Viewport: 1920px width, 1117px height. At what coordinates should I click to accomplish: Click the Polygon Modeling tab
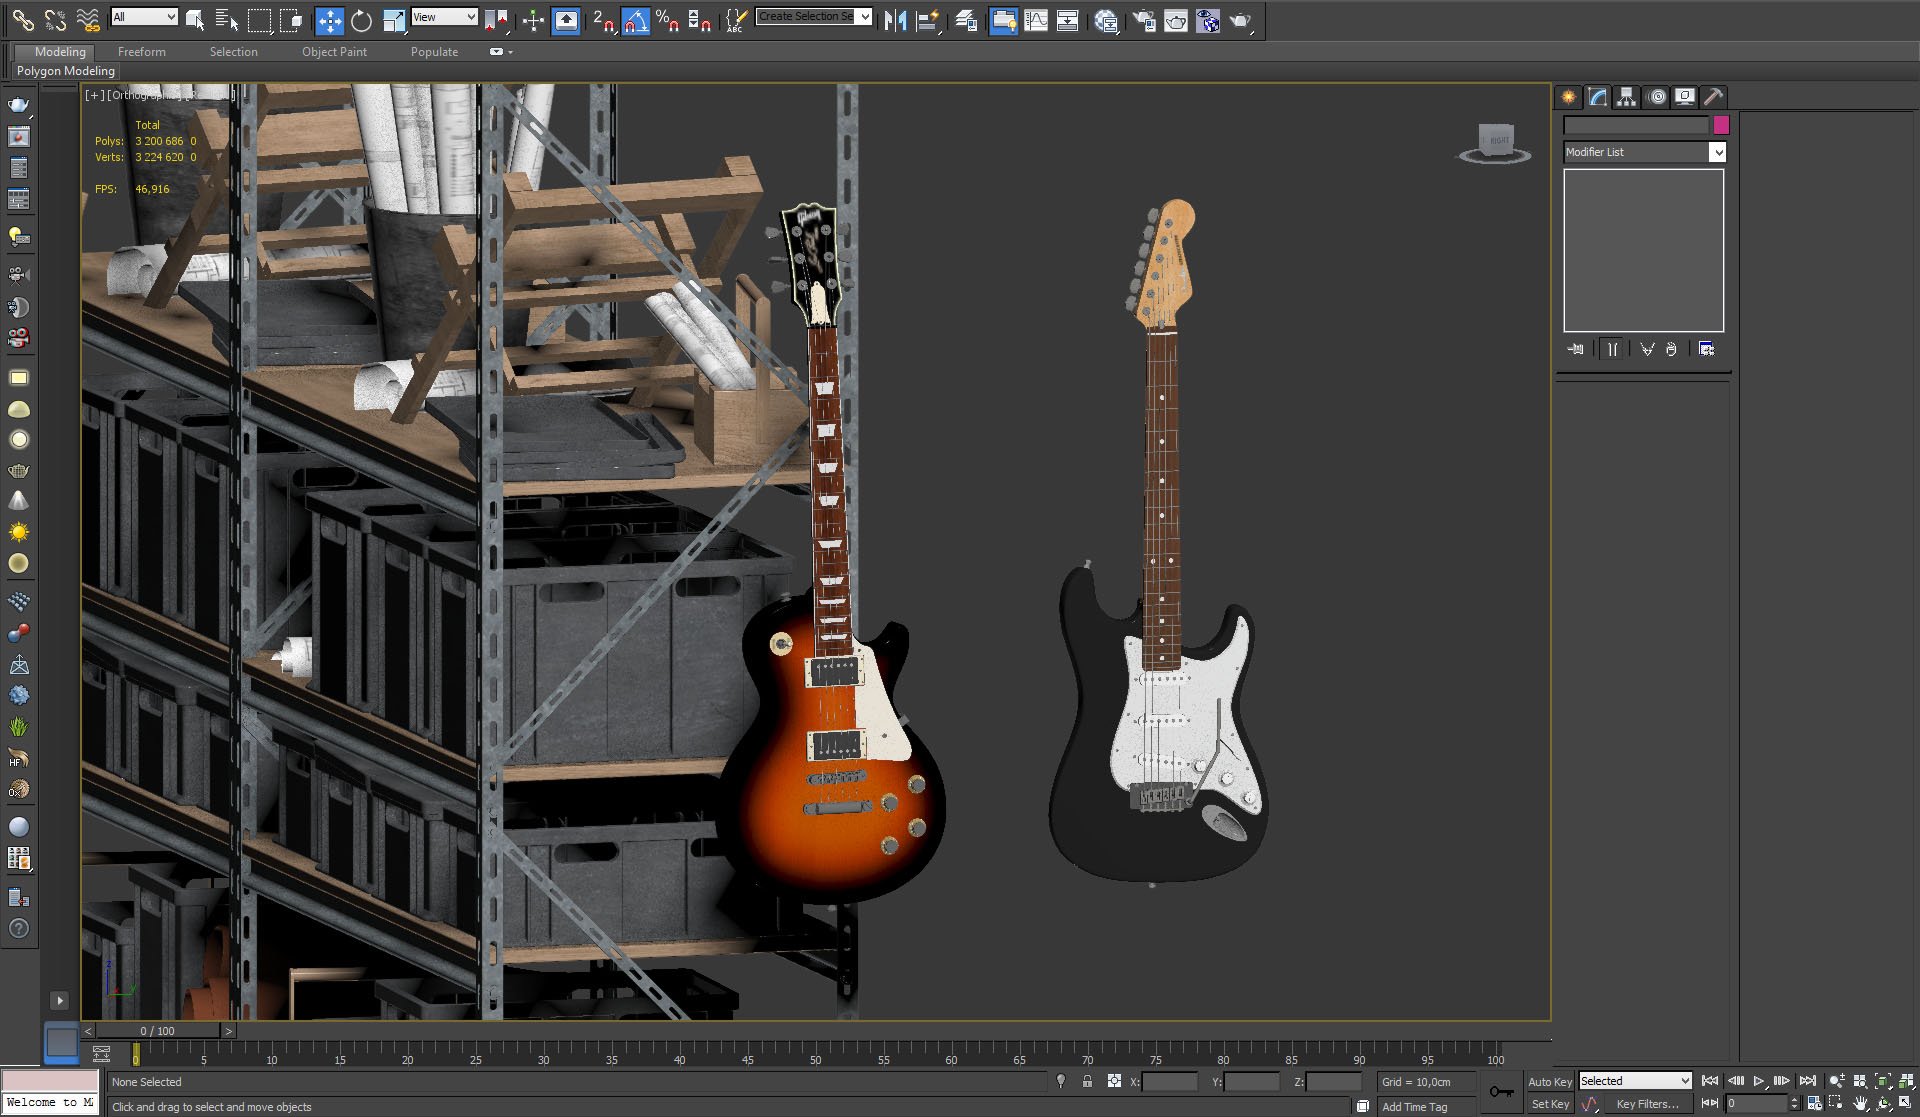point(65,70)
